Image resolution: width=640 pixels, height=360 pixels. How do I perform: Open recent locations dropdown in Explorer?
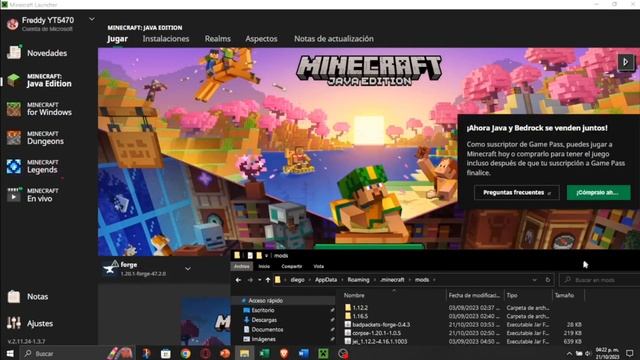259,280
